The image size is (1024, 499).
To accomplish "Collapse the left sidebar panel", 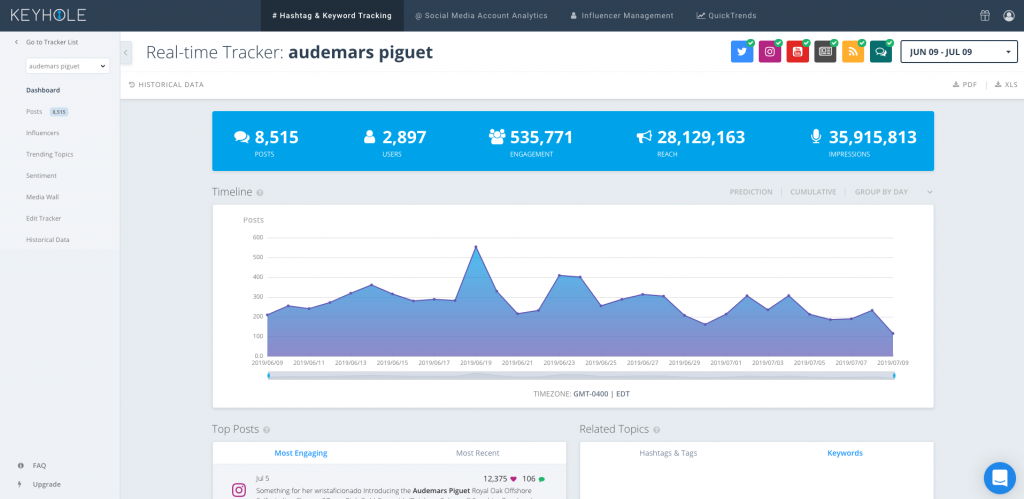I will (x=127, y=53).
